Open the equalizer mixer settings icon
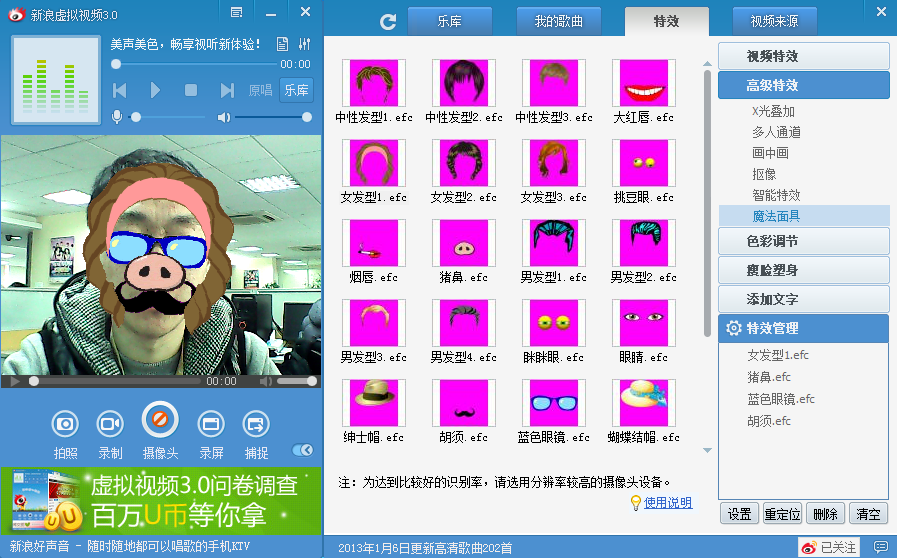The height and width of the screenshot is (558, 897). pyautogui.click(x=304, y=45)
